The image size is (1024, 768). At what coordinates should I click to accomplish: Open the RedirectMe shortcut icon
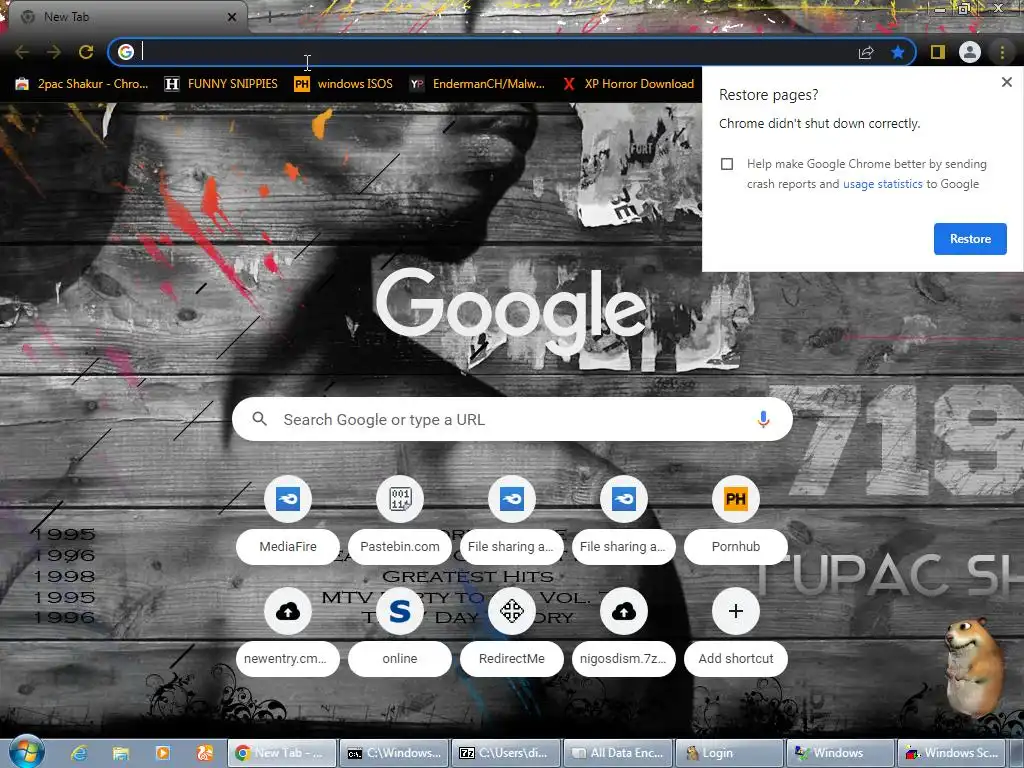(512, 611)
